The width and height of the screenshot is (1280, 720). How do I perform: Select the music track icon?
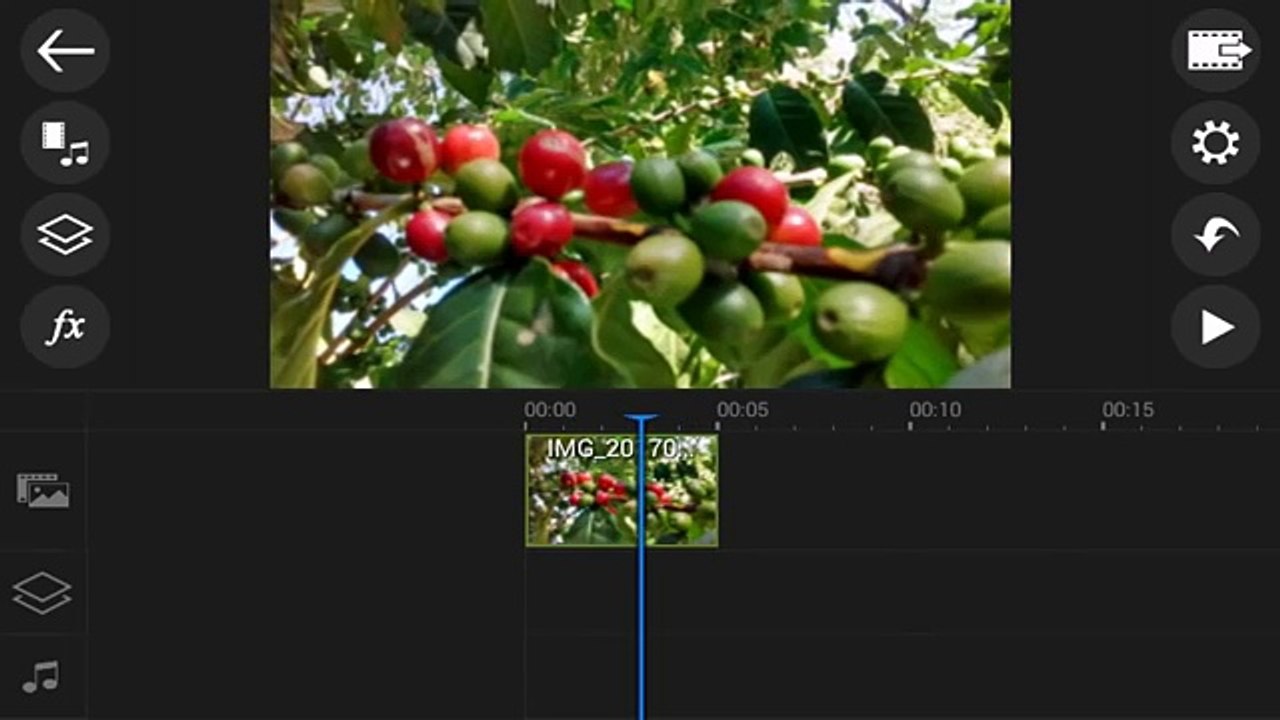(x=42, y=677)
